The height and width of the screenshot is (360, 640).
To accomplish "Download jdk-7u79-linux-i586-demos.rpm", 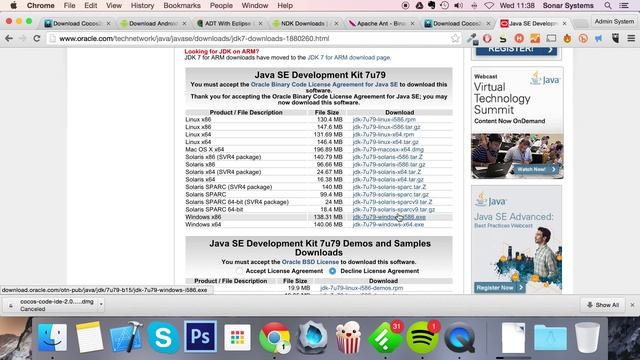I will 362,288.
